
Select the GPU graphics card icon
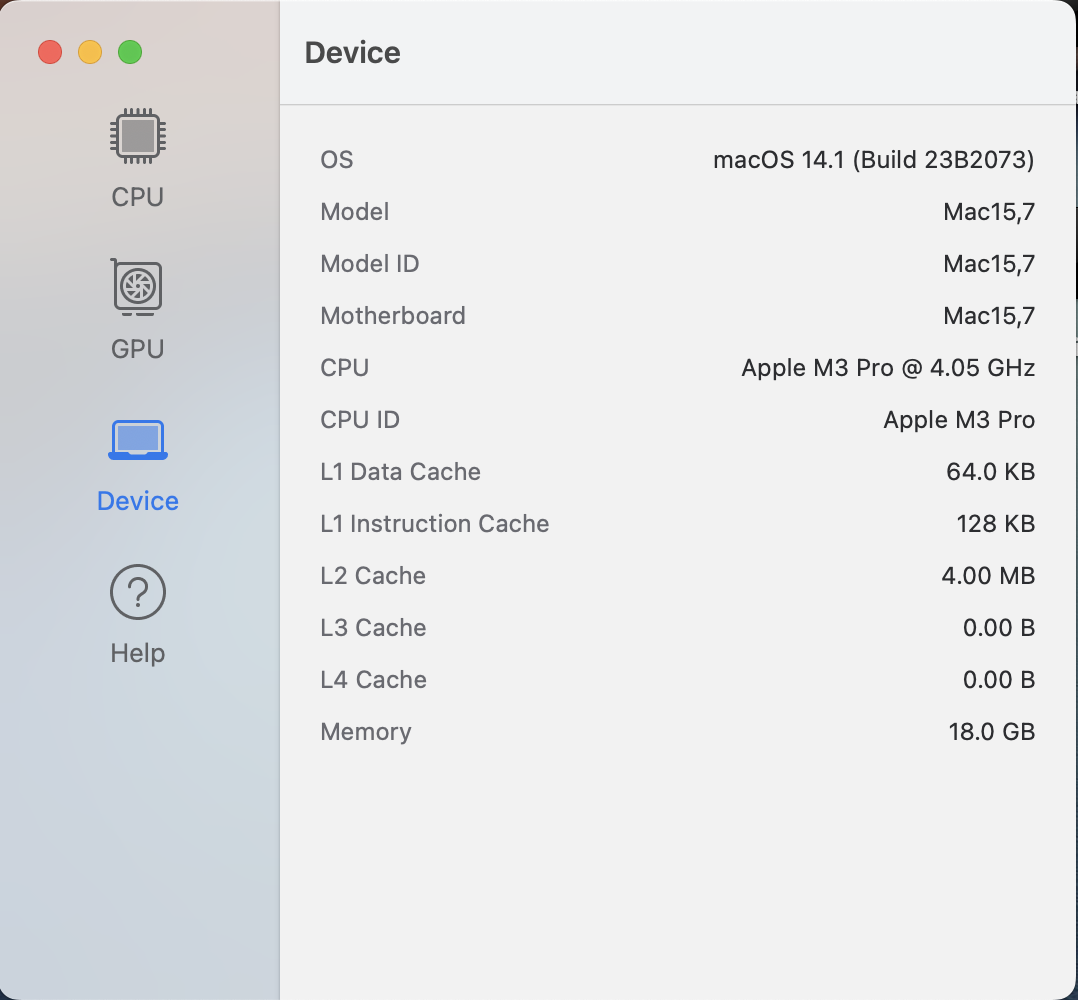click(137, 288)
